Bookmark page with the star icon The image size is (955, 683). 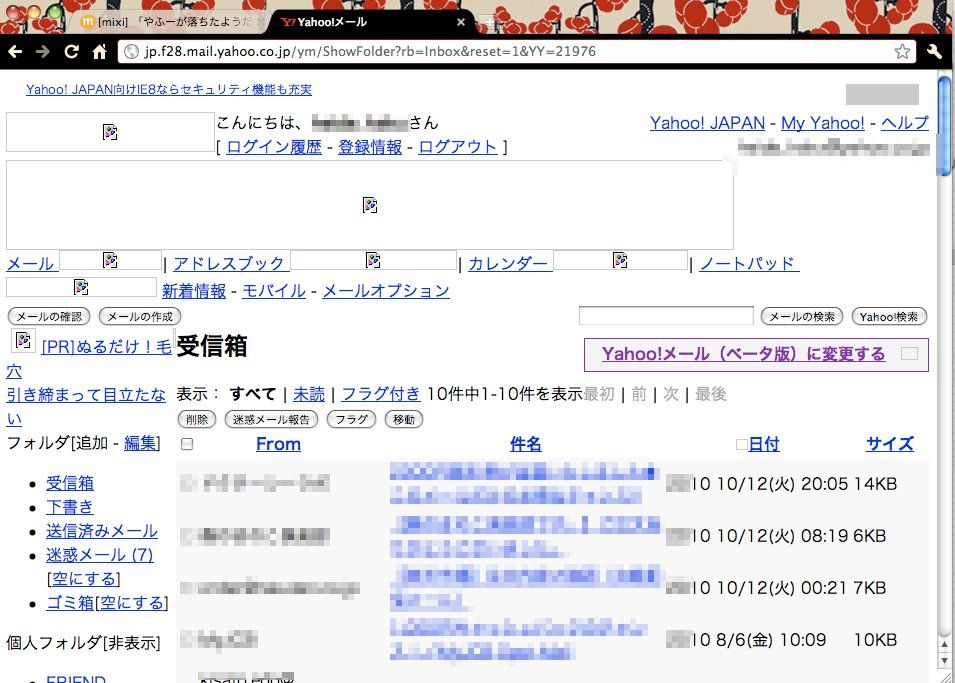pos(902,52)
